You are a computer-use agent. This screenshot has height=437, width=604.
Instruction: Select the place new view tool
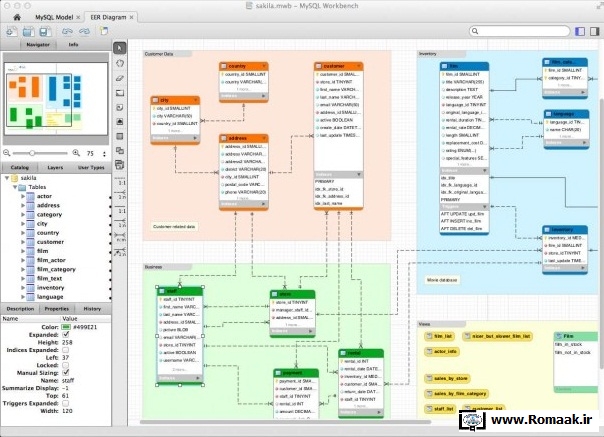120,151
